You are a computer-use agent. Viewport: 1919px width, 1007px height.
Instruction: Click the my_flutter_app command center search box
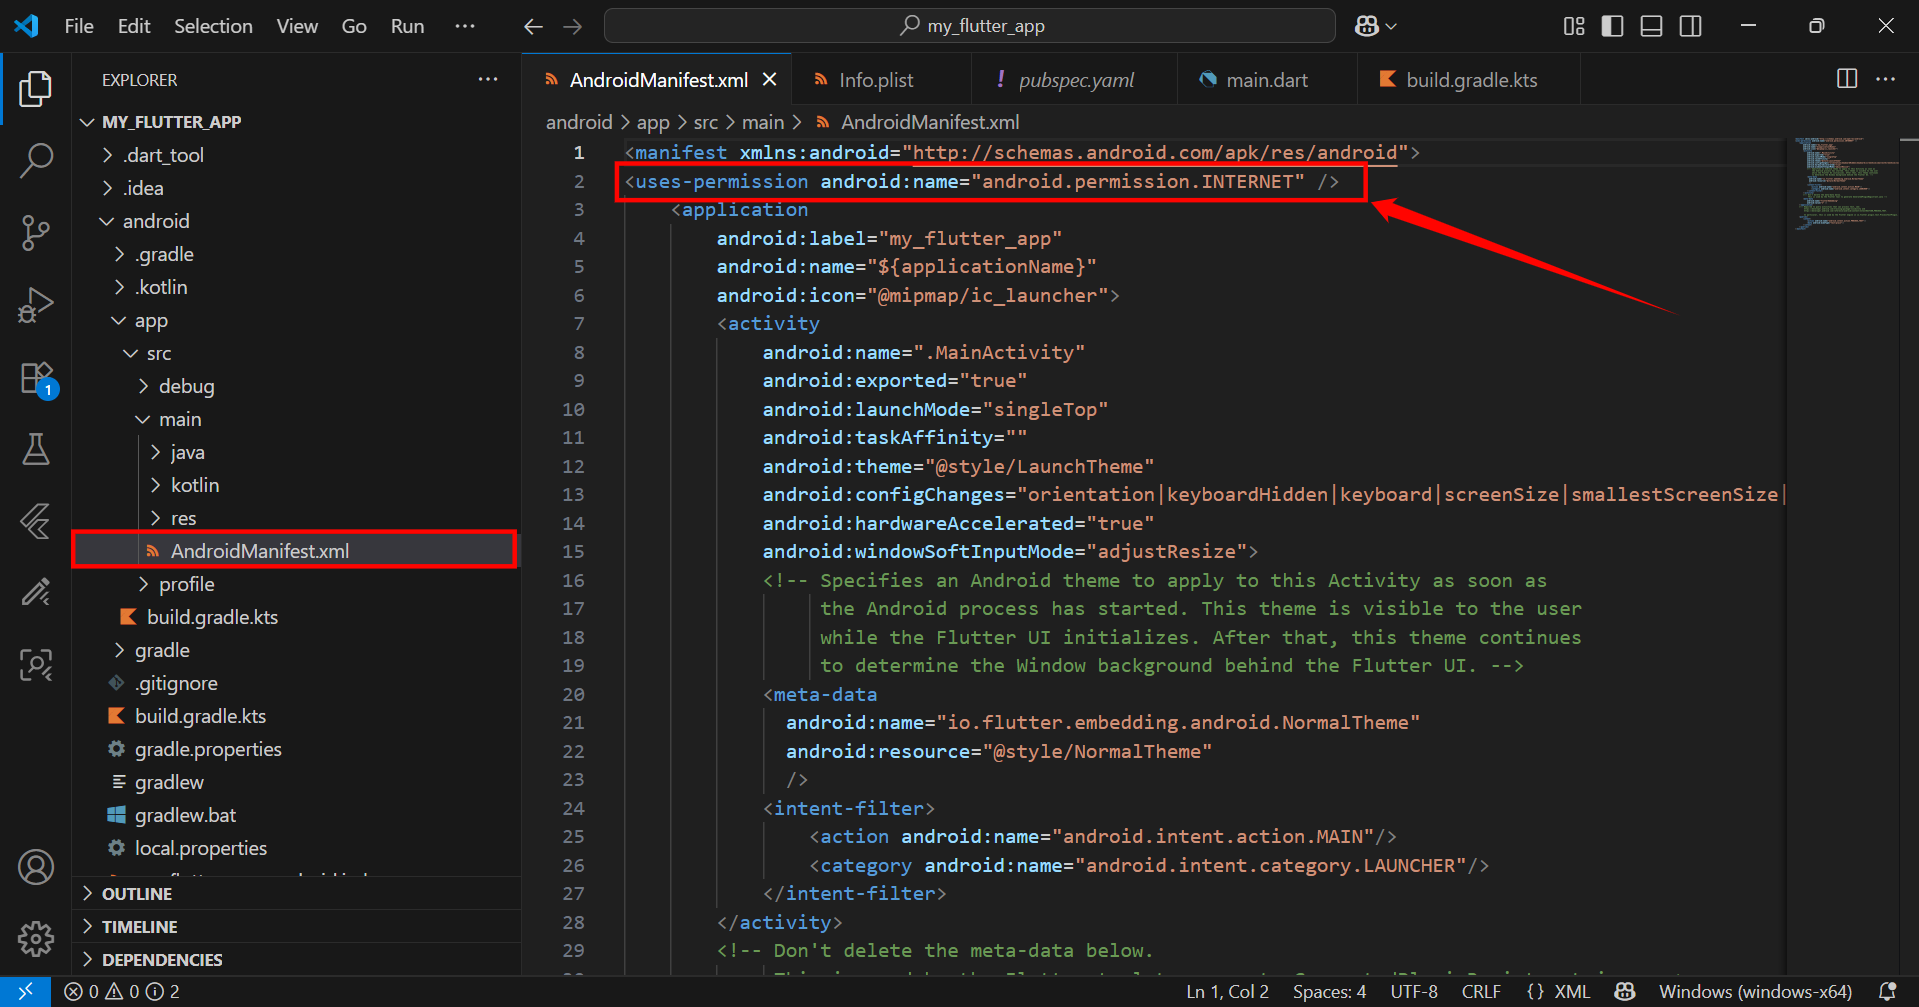point(970,26)
